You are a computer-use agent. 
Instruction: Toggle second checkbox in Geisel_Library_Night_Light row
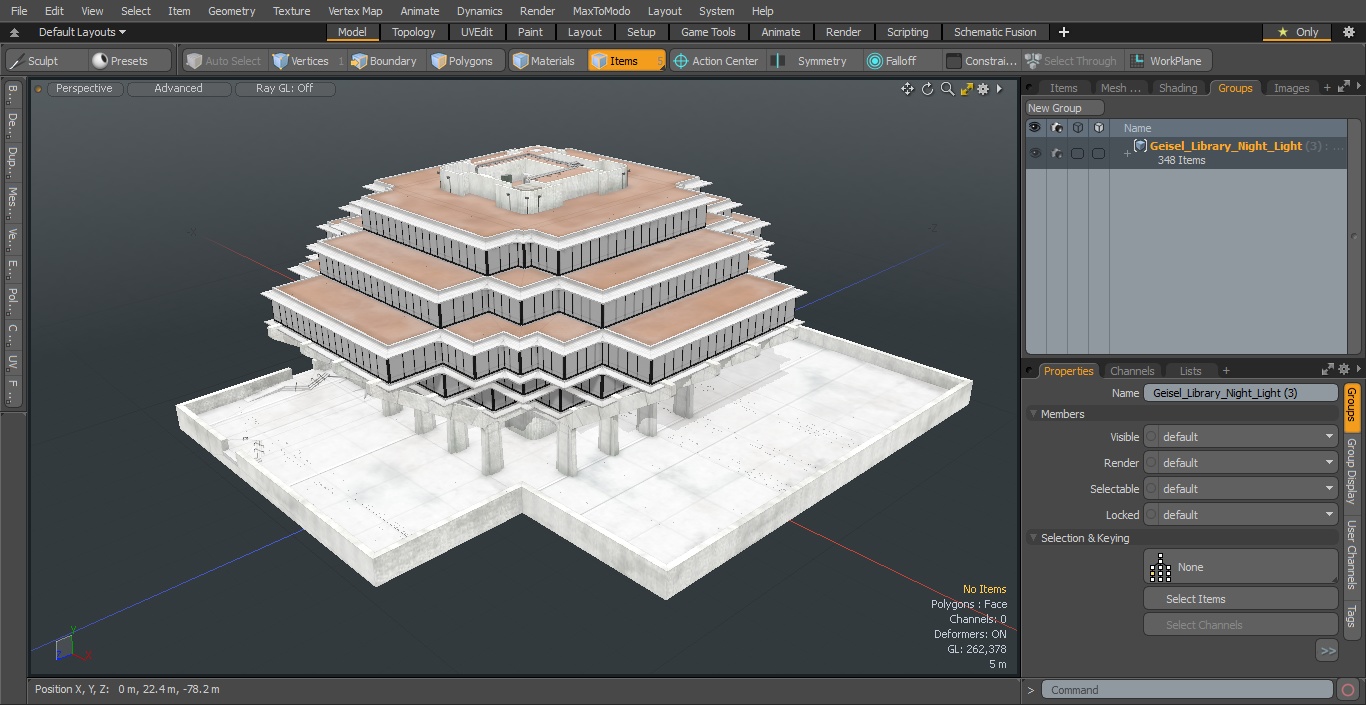coord(1098,154)
